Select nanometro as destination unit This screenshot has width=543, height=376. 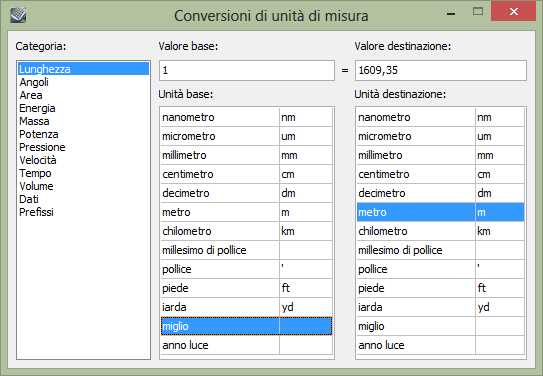pyautogui.click(x=440, y=117)
